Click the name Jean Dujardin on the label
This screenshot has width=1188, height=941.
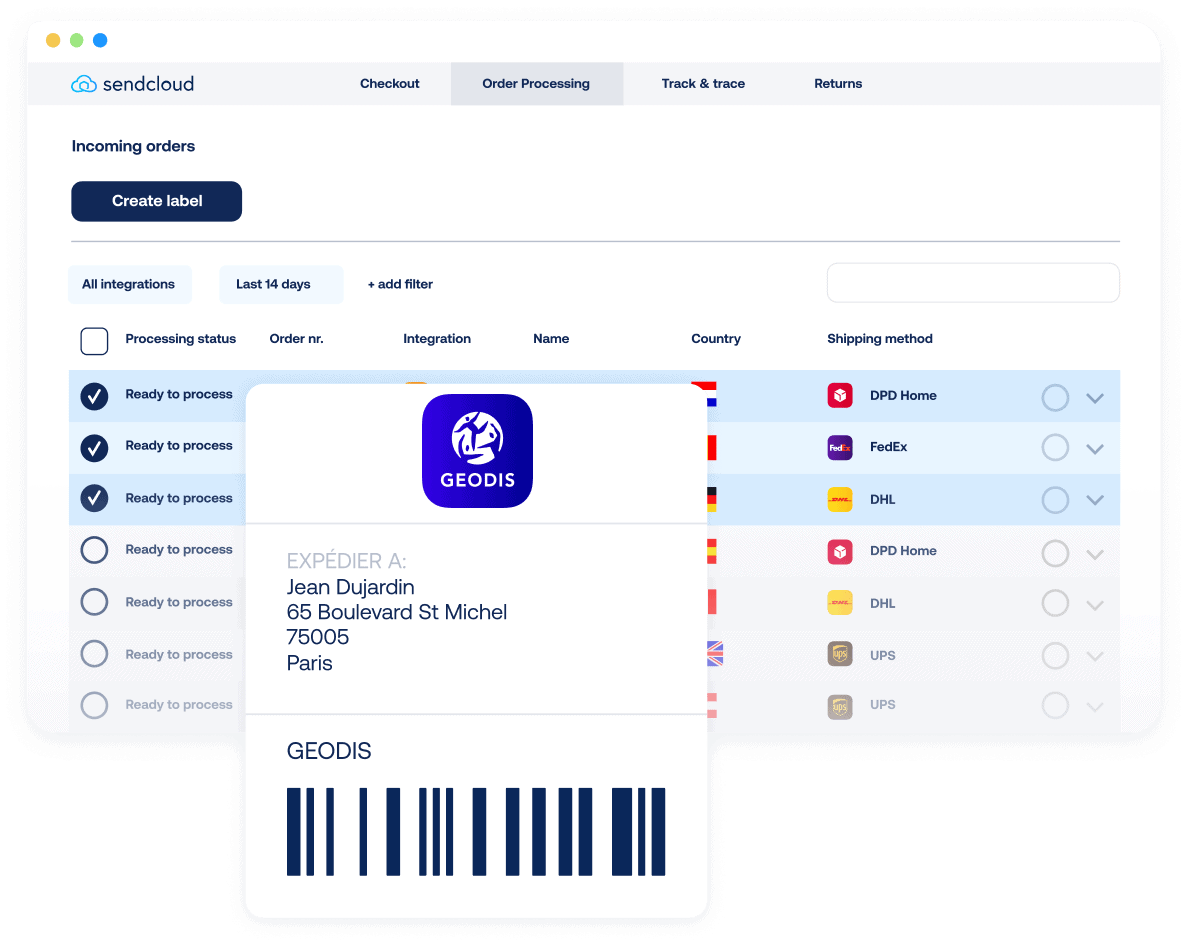pyautogui.click(x=350, y=587)
